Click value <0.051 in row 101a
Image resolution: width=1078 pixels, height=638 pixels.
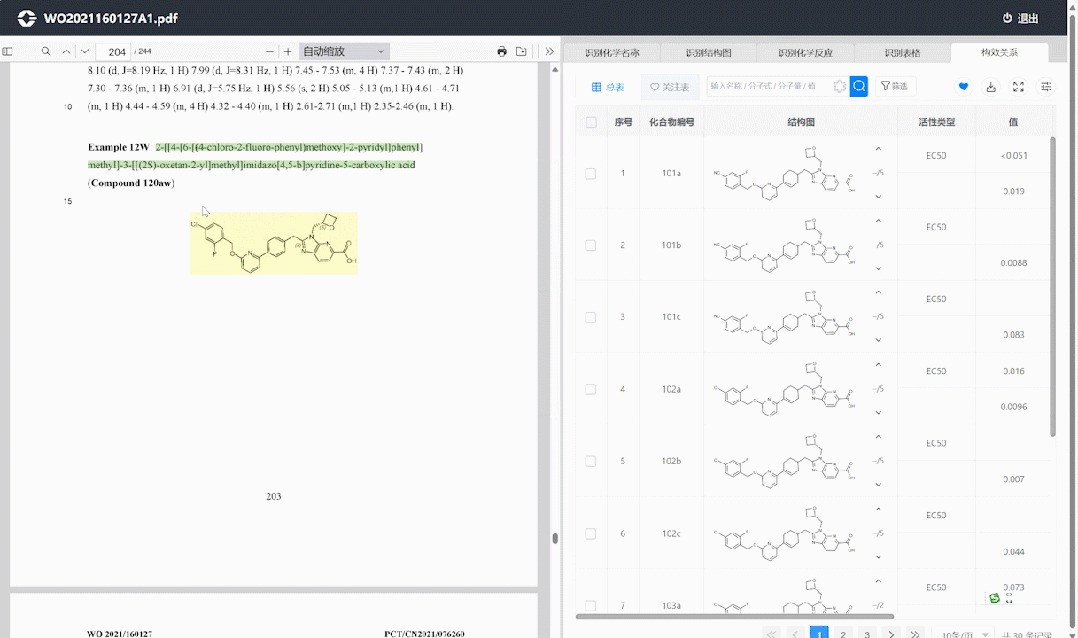(1014, 155)
